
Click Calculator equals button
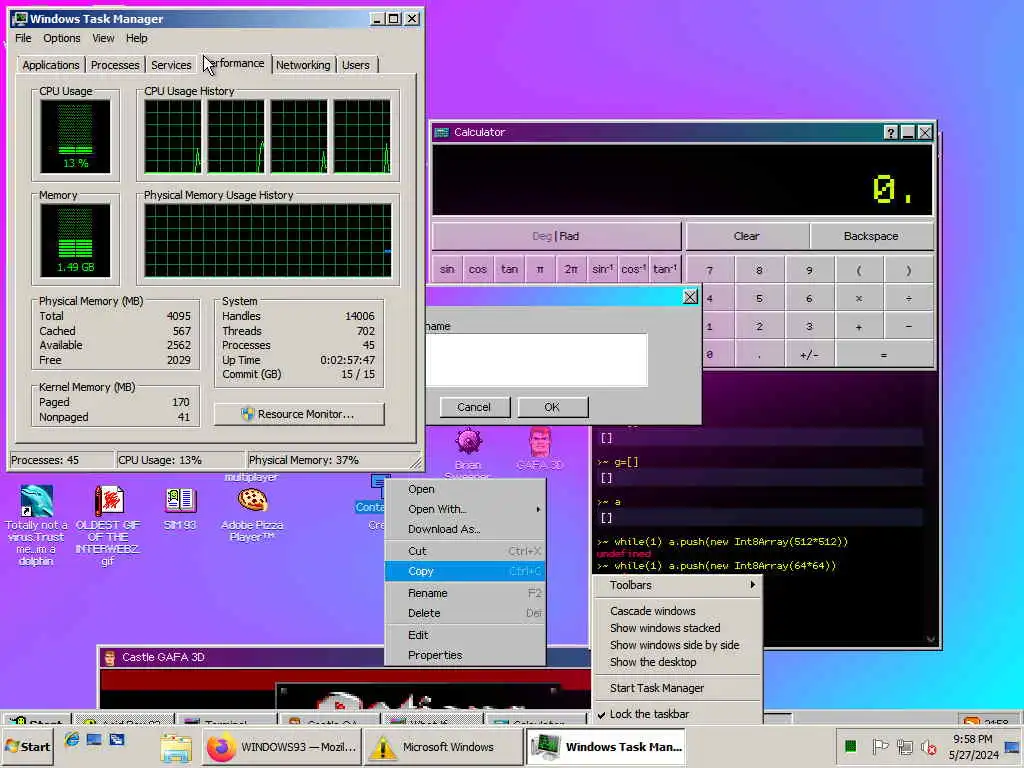coord(884,355)
